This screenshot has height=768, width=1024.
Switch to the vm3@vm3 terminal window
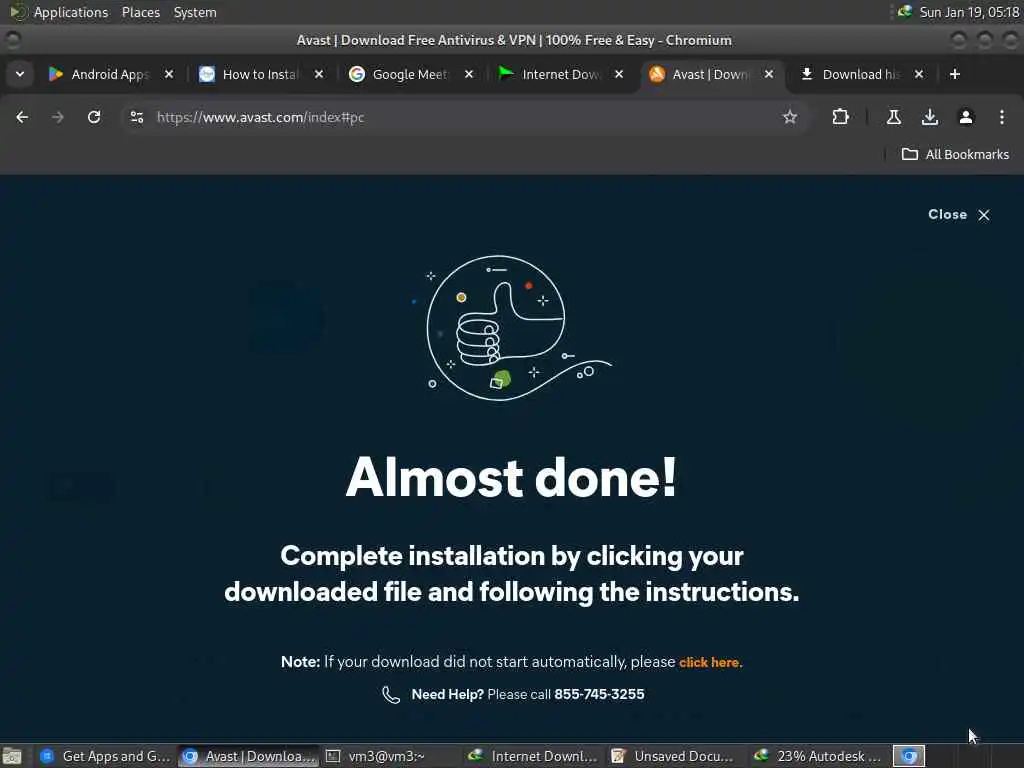coord(392,756)
